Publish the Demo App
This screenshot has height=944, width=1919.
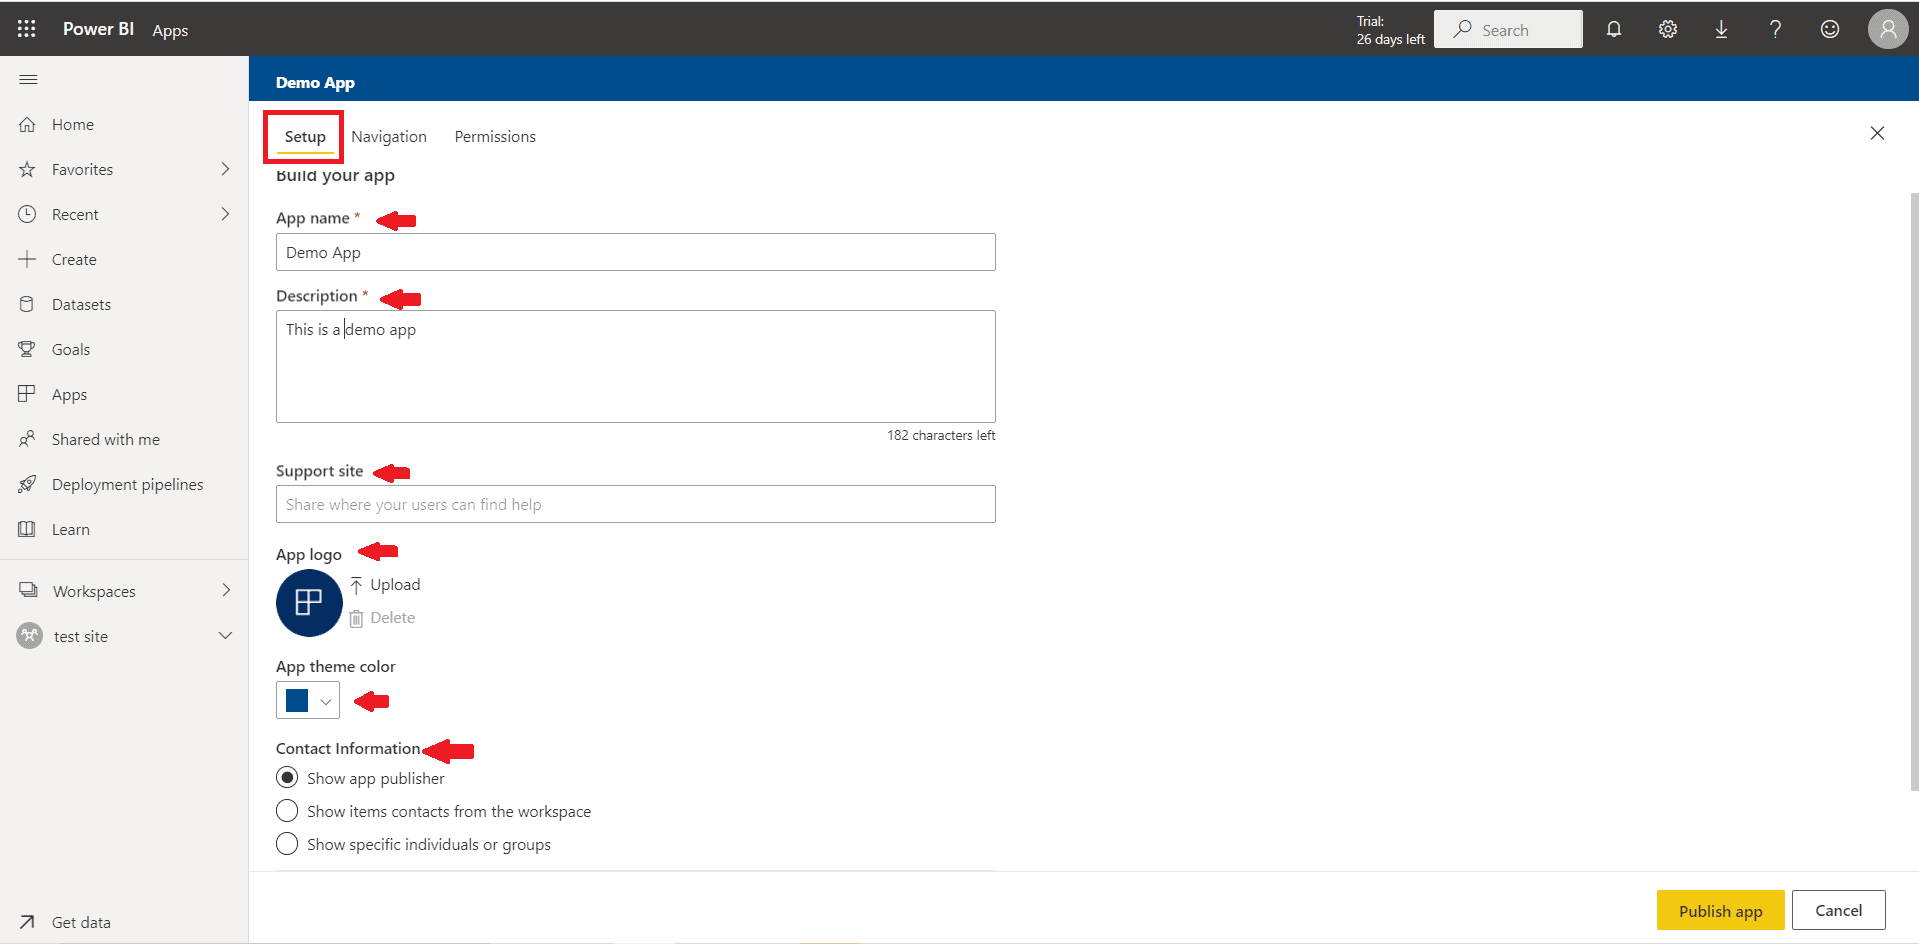coord(1719,910)
